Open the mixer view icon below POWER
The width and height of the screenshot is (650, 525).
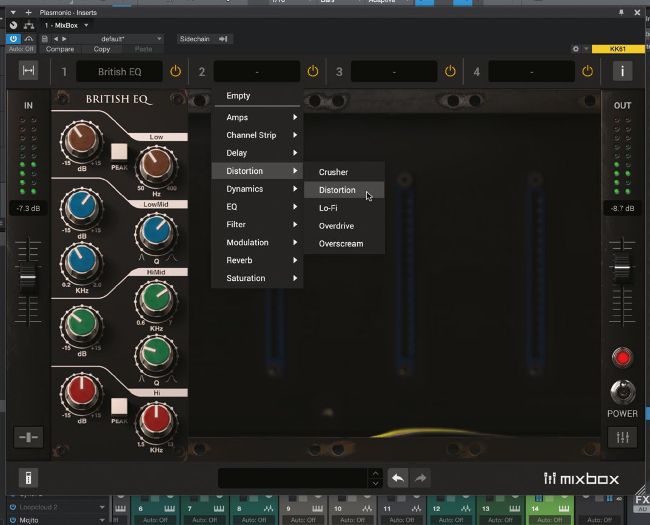point(622,437)
